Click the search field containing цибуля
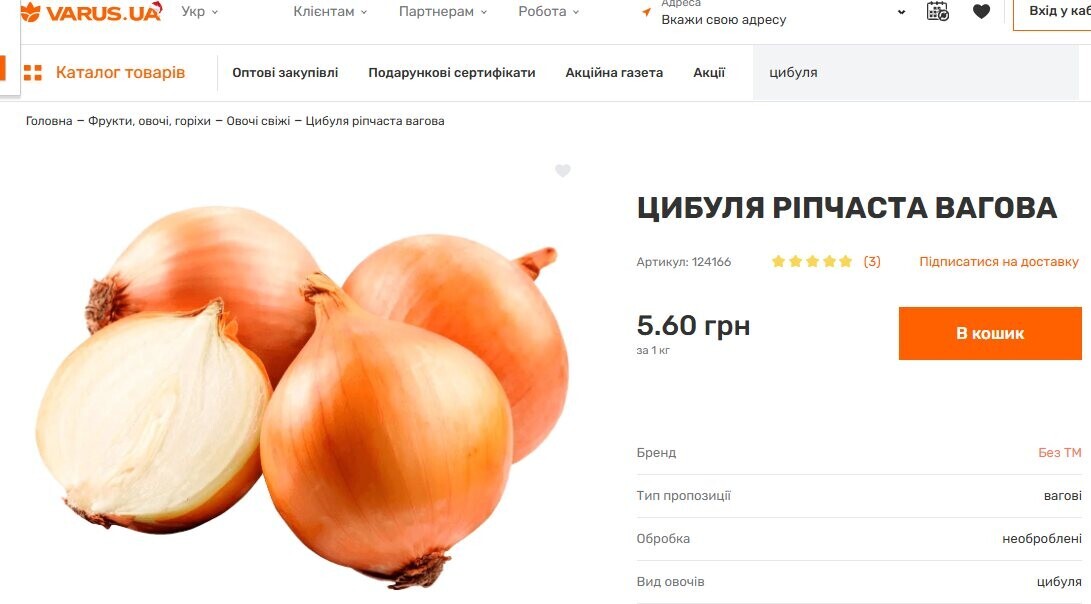This screenshot has width=1091, height=604. click(916, 72)
